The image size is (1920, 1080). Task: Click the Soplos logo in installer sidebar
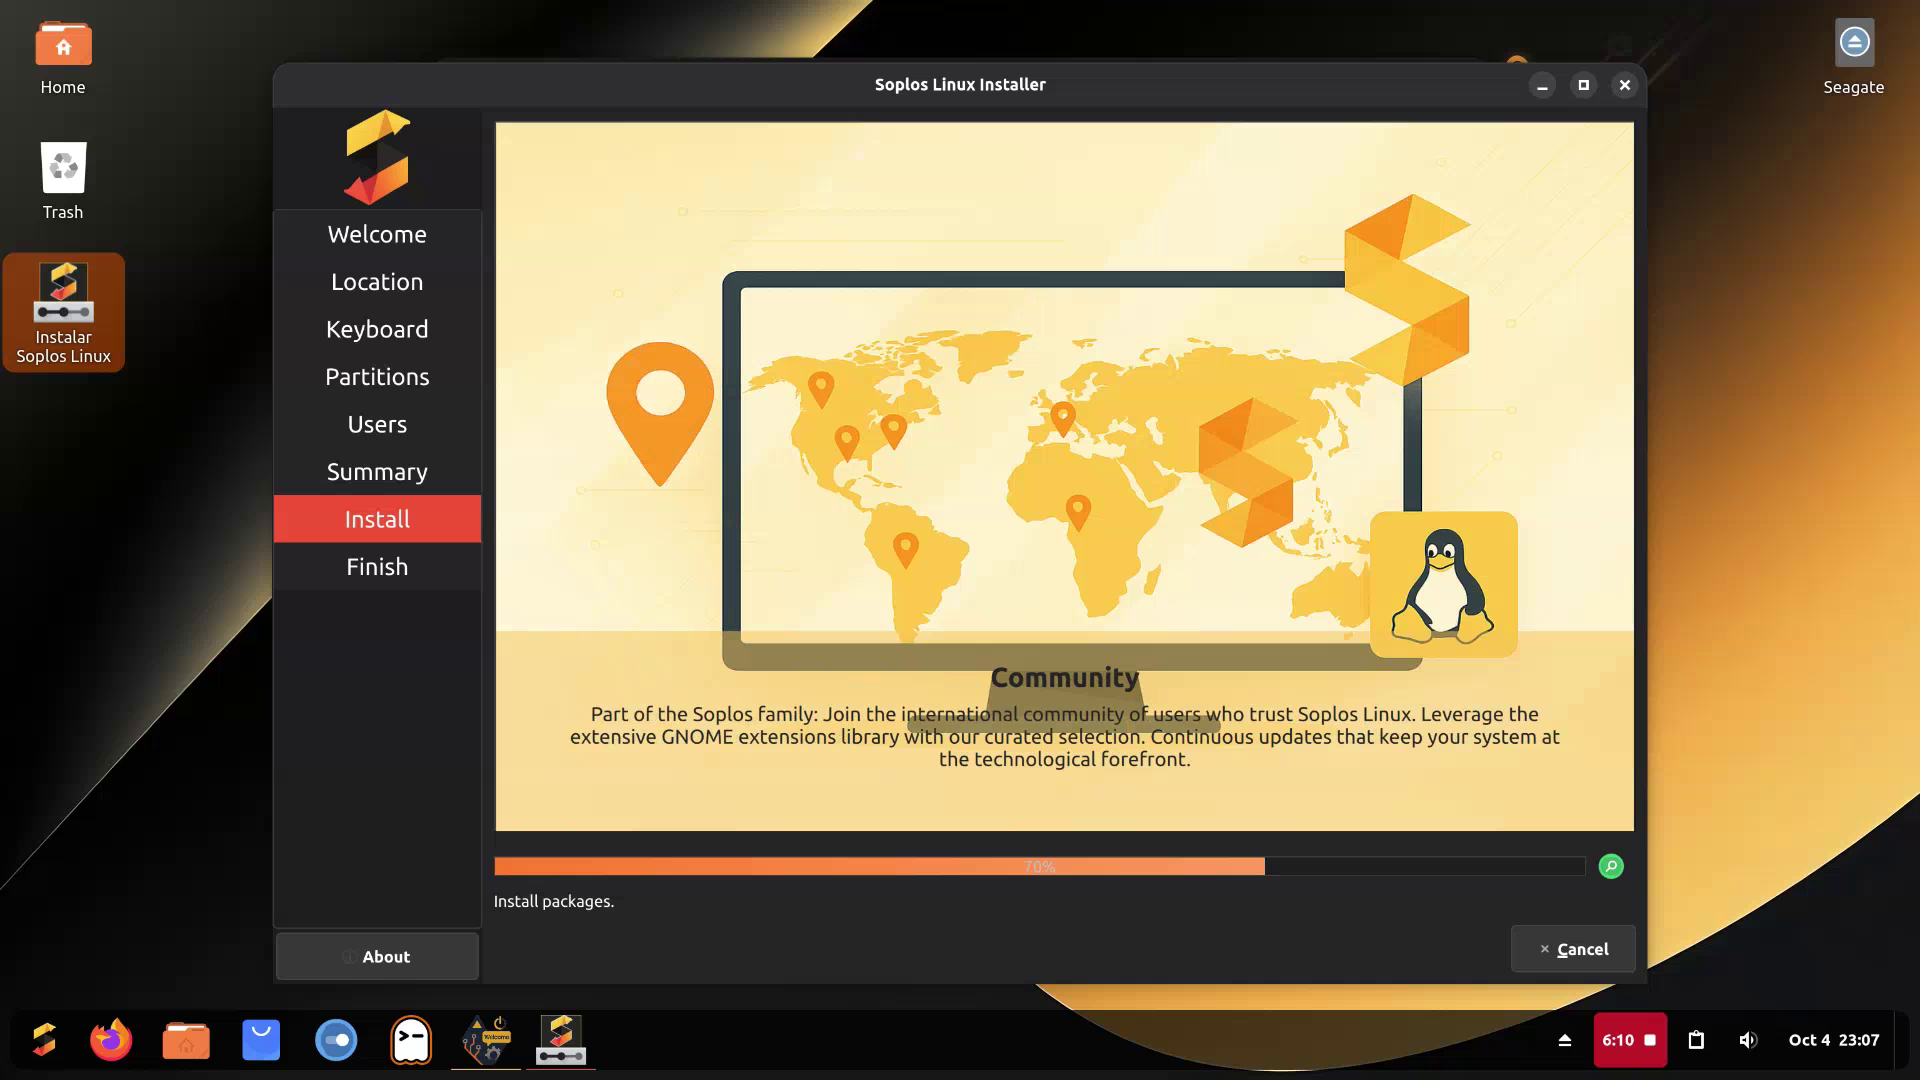[377, 157]
